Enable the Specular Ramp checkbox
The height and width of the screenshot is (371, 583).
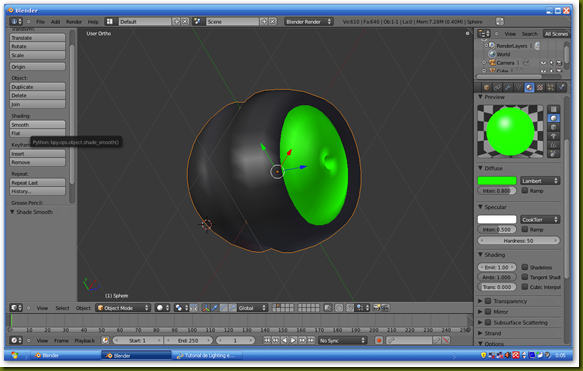525,229
